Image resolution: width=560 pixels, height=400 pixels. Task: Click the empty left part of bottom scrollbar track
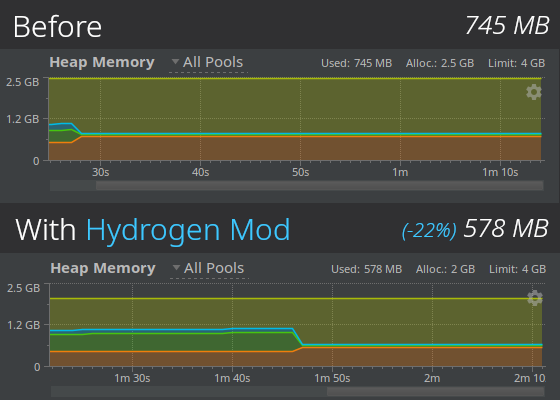(x=189, y=392)
